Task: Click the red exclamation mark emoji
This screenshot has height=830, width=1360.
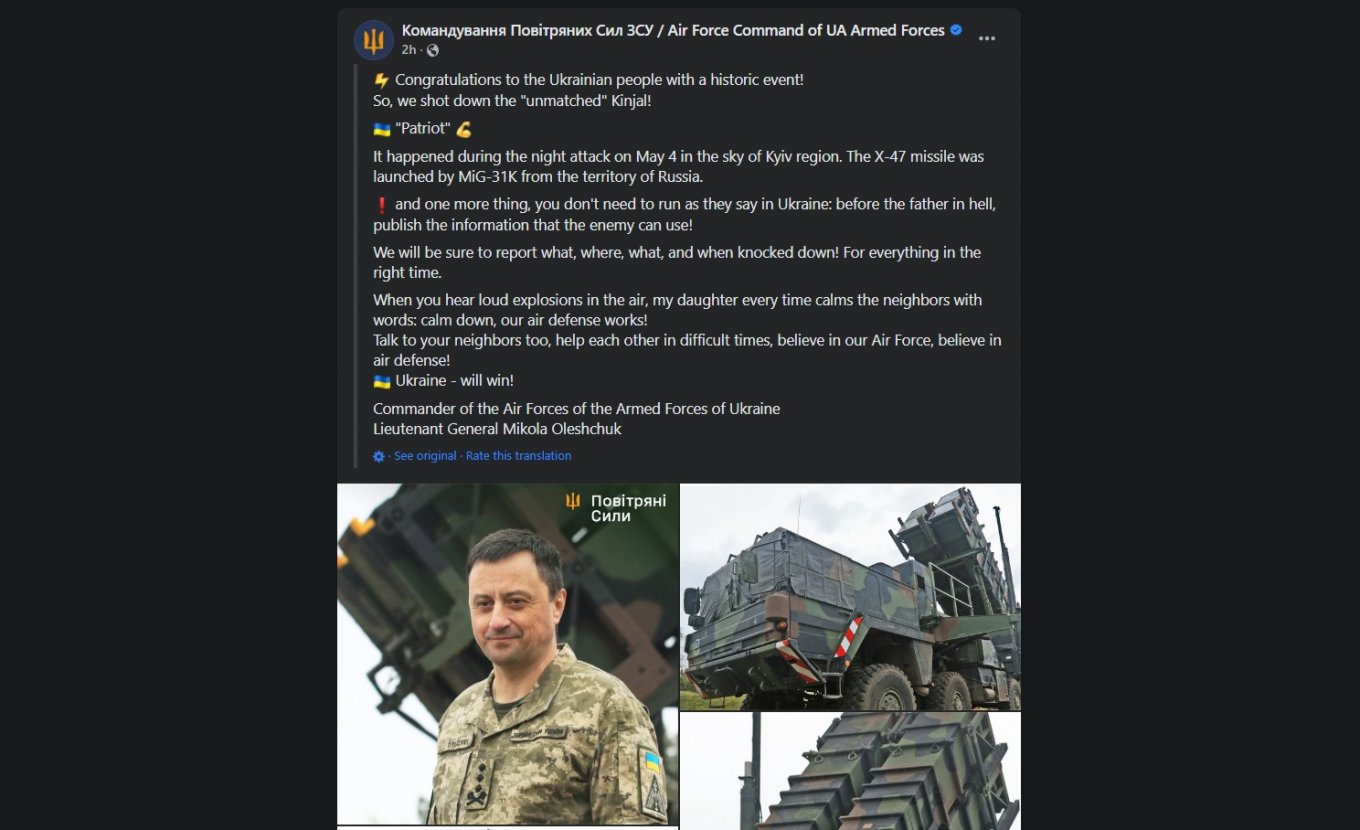Action: [381, 205]
